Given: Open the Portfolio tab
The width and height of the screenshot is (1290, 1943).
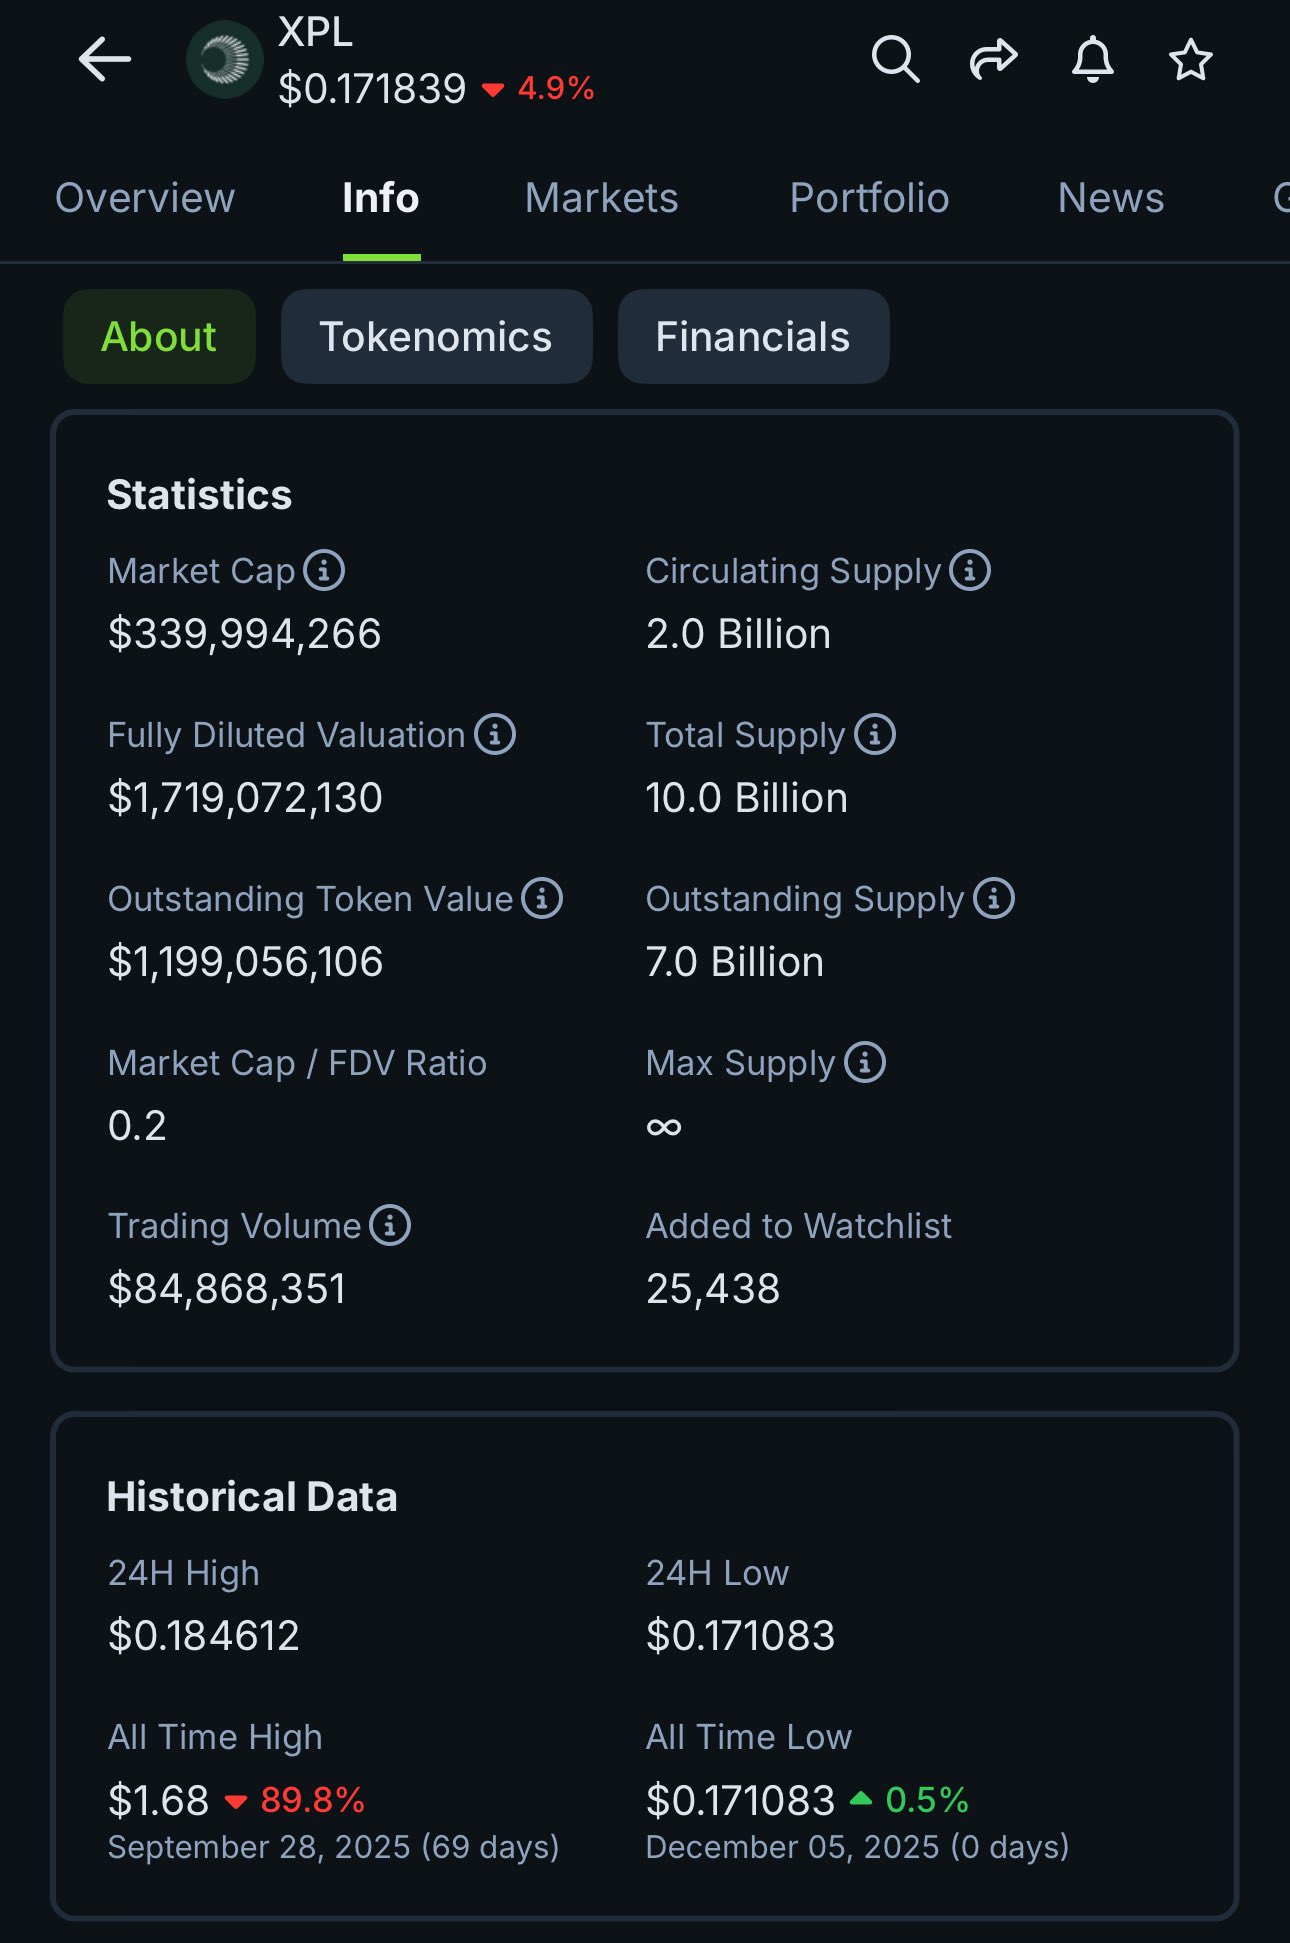Looking at the screenshot, I should [x=869, y=198].
